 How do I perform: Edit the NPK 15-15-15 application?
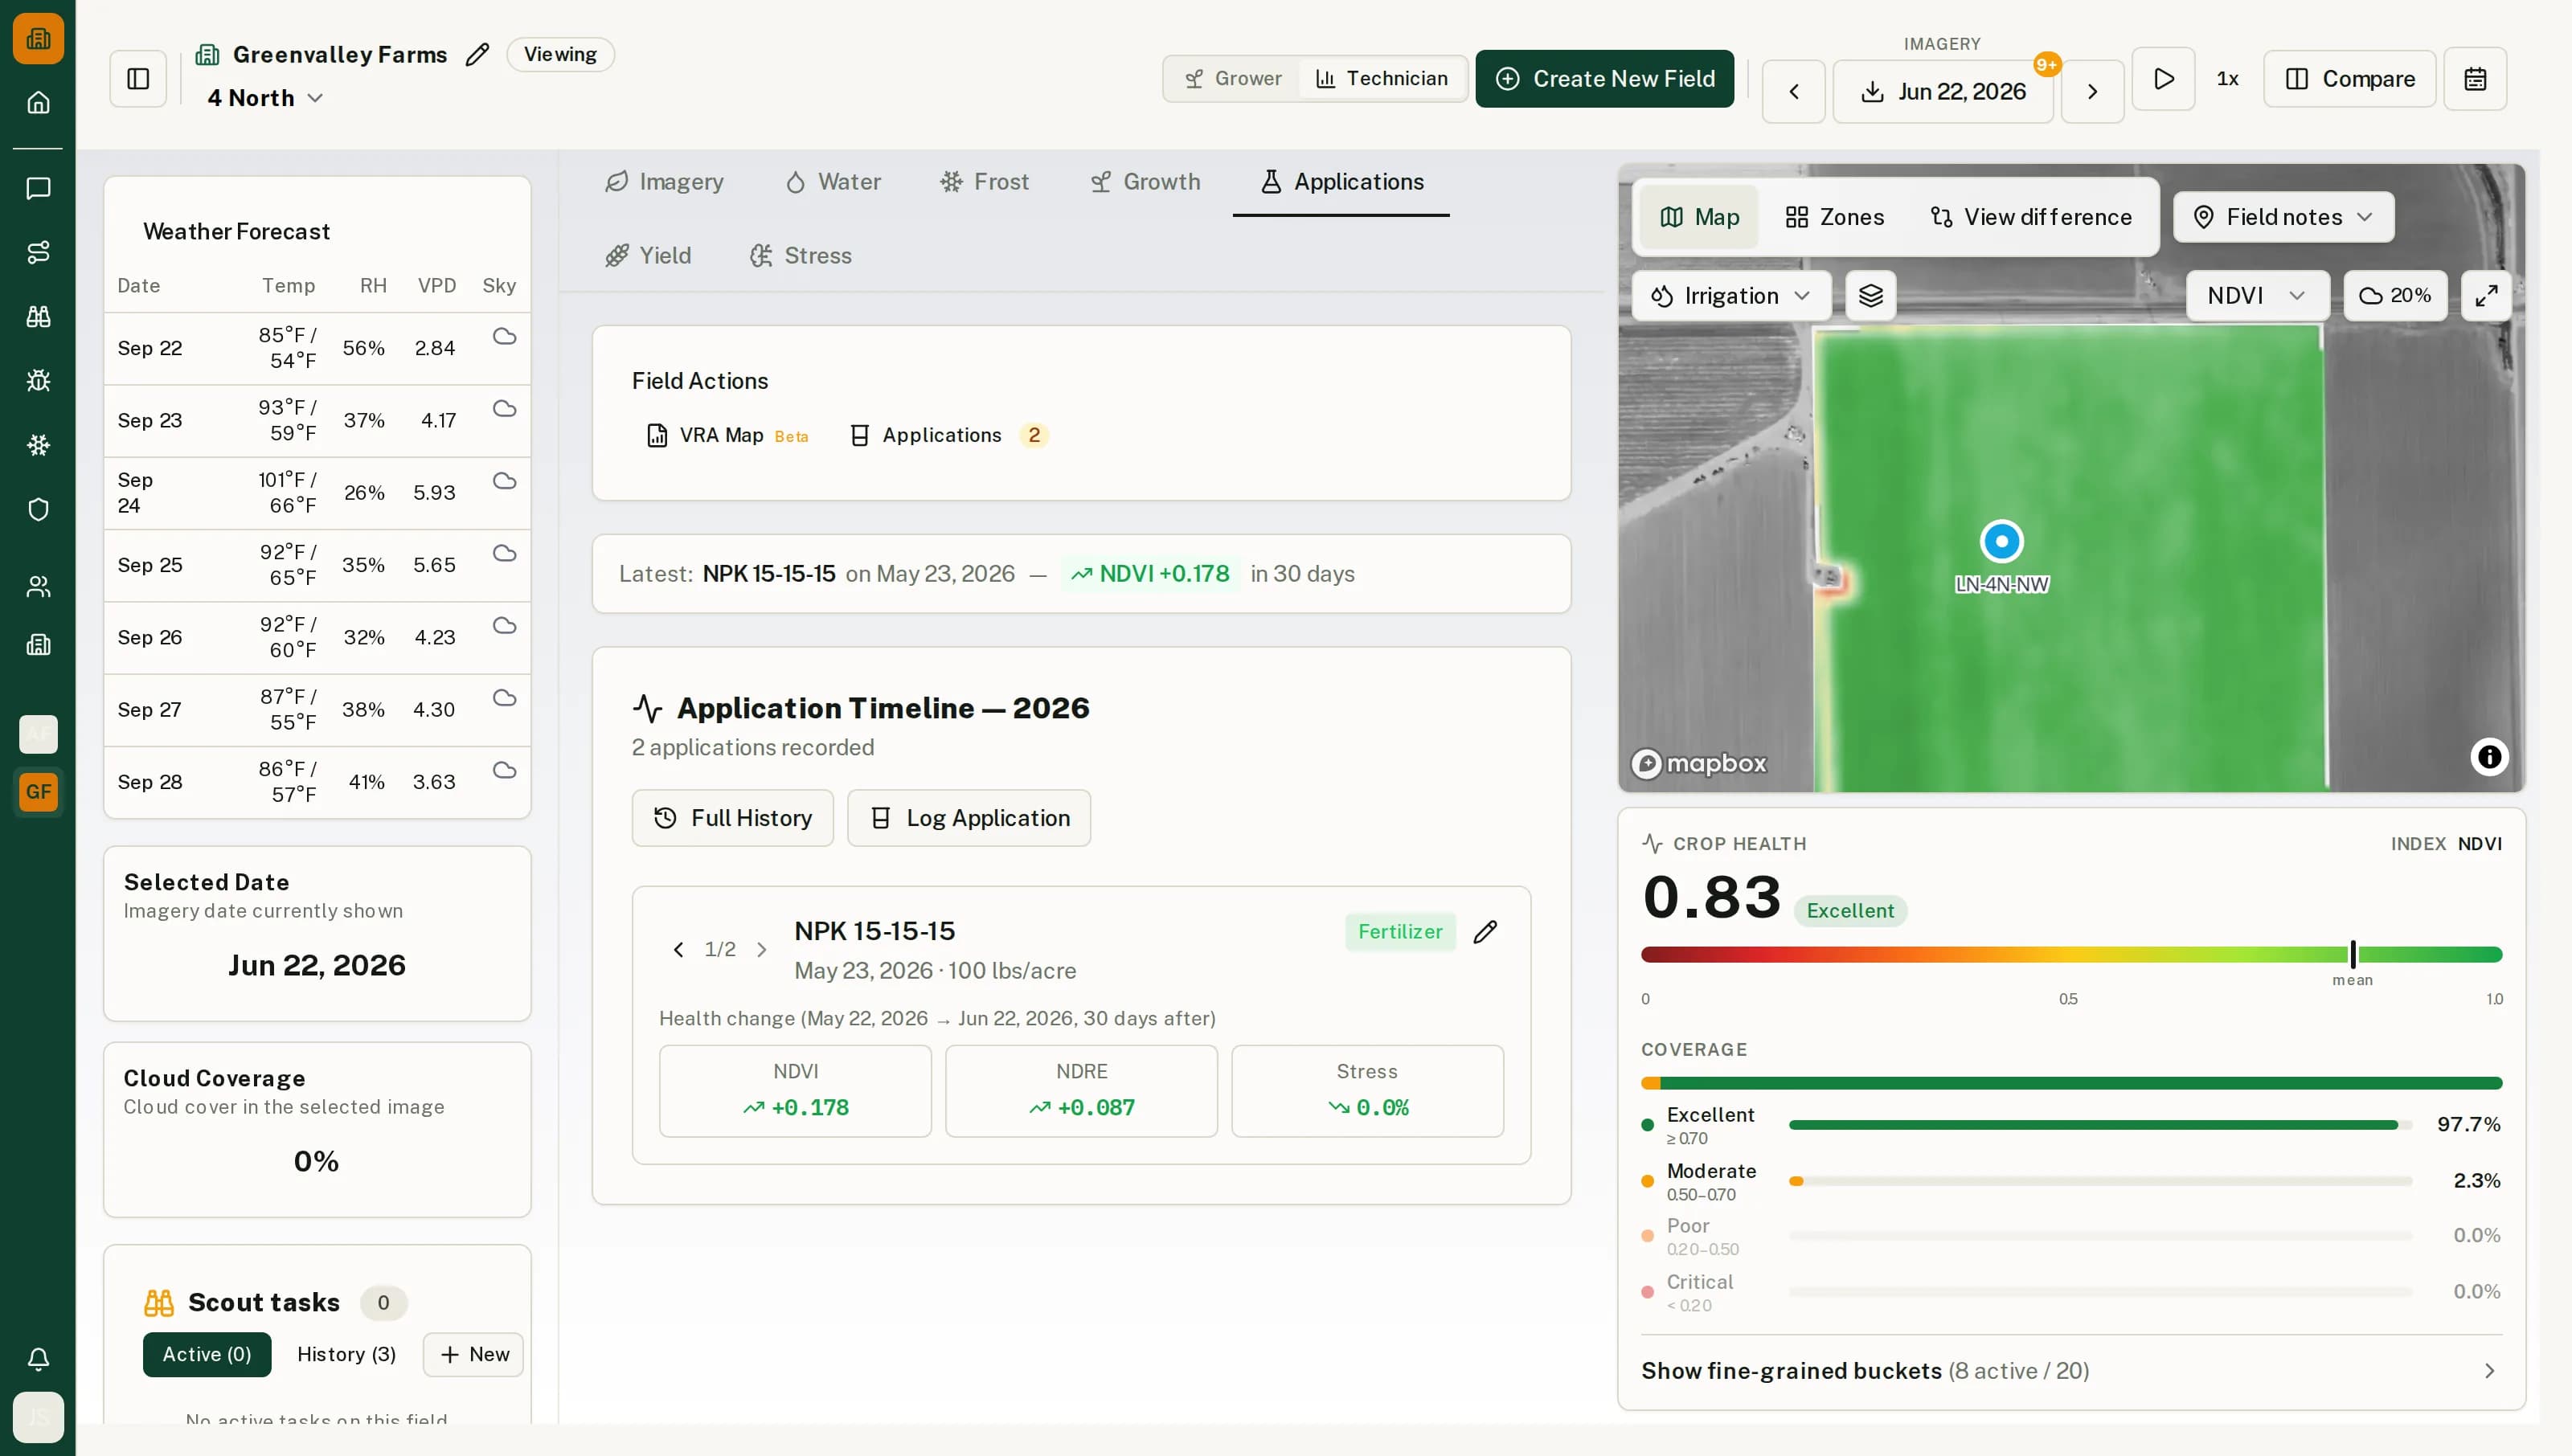(x=1485, y=931)
